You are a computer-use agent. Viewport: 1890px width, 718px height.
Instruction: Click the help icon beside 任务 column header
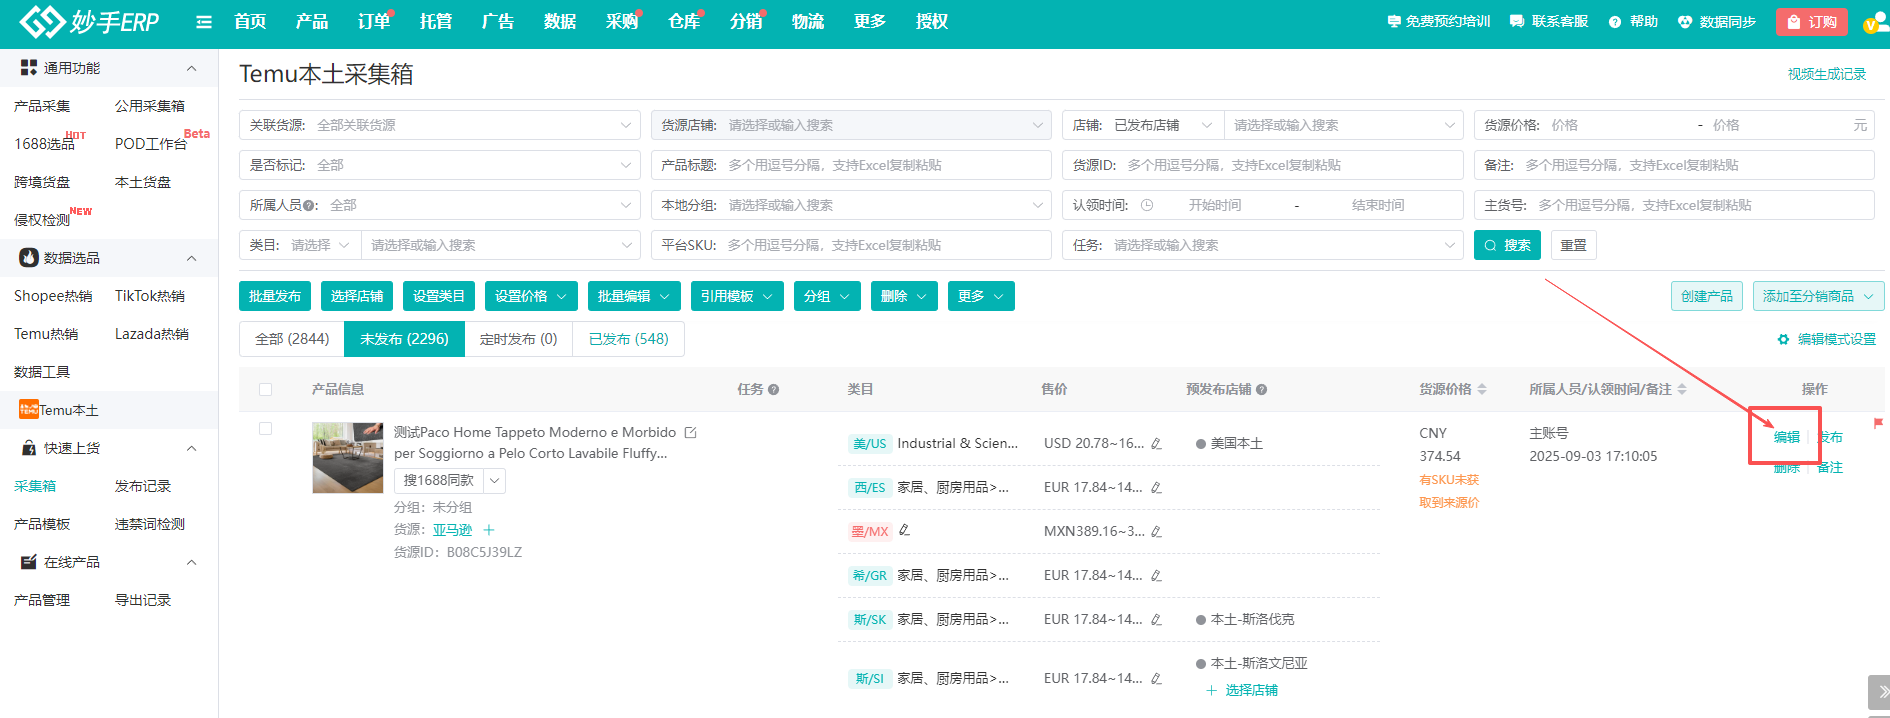coord(773,390)
